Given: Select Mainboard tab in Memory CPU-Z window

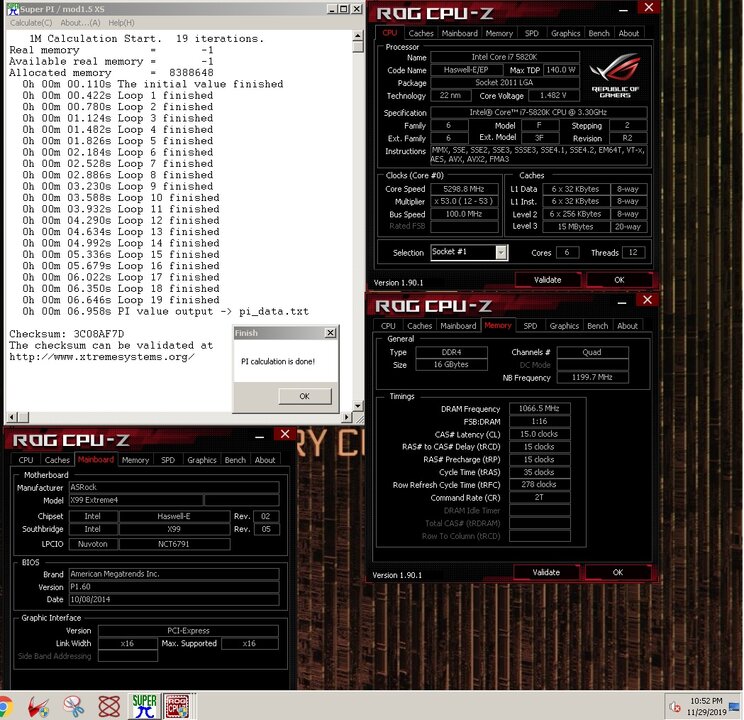Looking at the screenshot, I should click(x=458, y=326).
